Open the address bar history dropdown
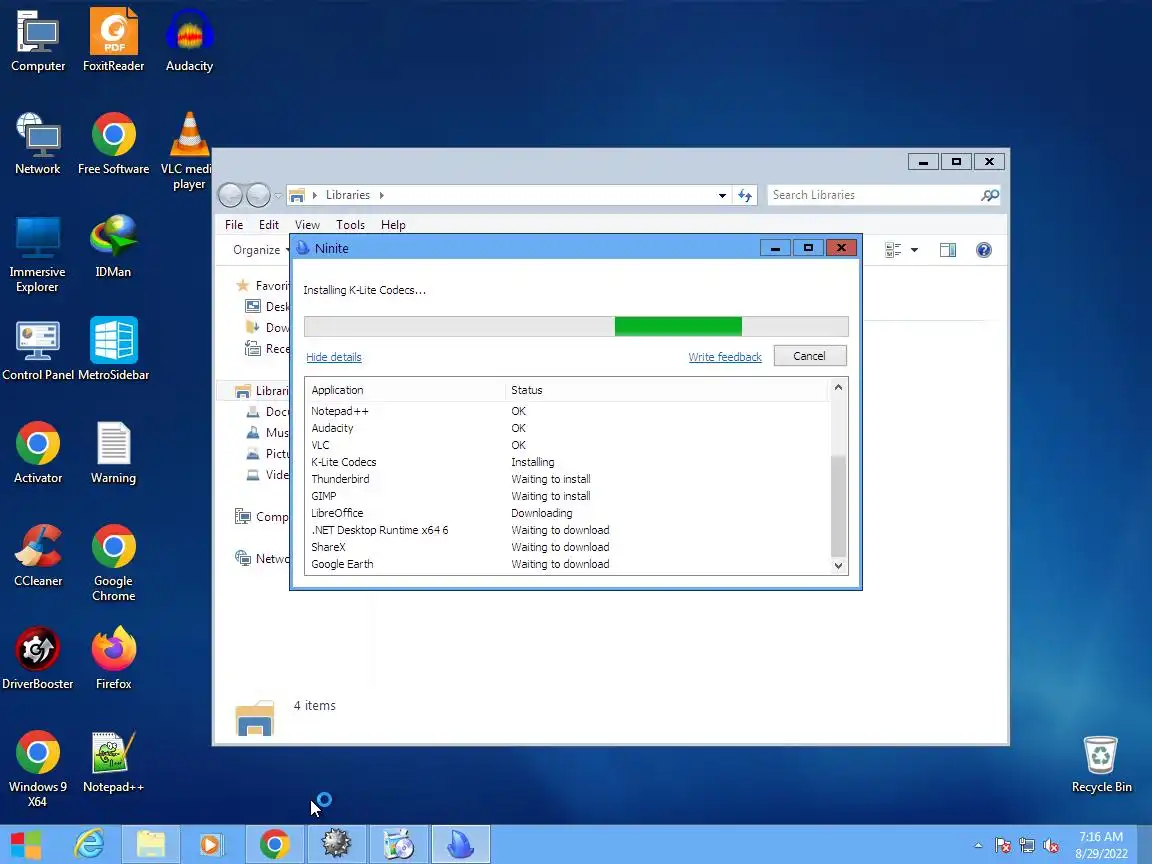Image resolution: width=1152 pixels, height=864 pixels. click(722, 195)
